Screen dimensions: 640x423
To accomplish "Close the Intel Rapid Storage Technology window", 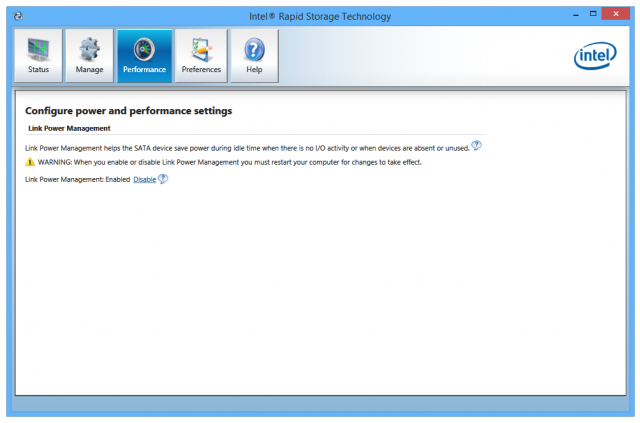I will [616, 14].
